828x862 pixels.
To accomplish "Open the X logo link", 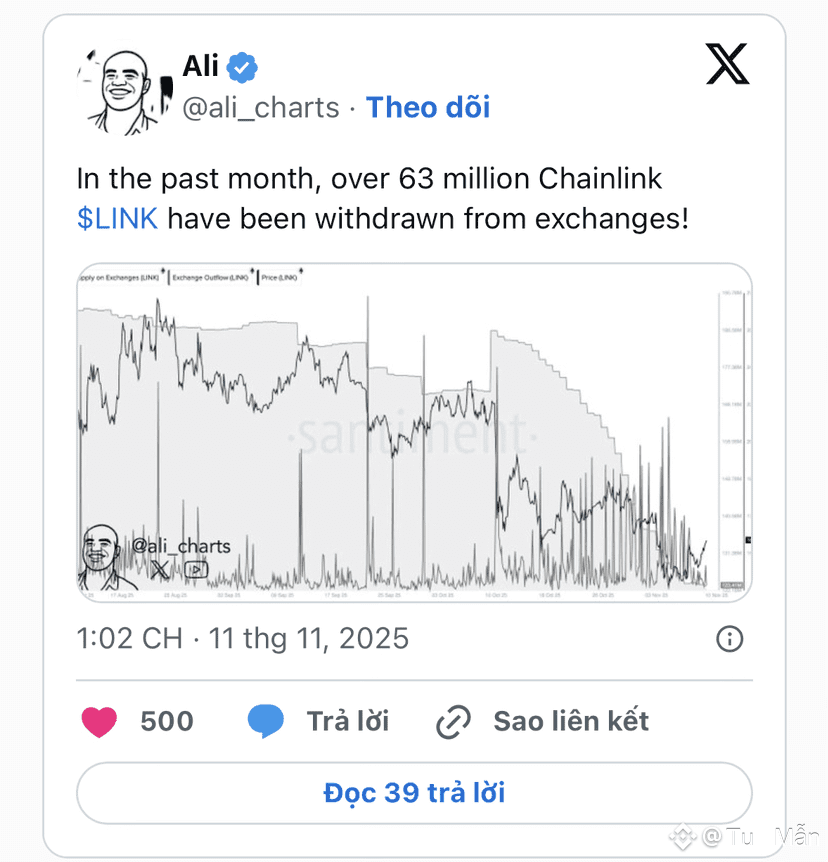I will point(727,67).
